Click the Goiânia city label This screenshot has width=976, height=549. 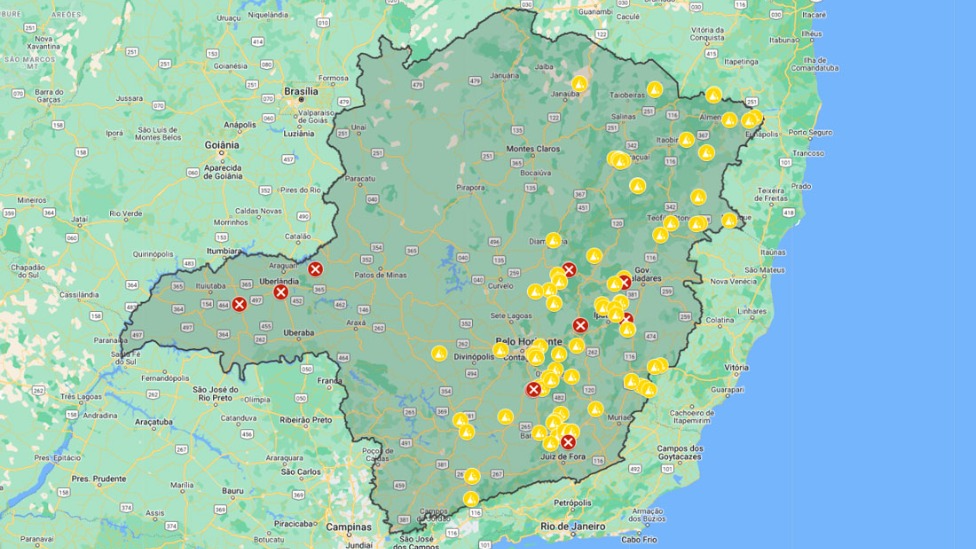tap(222, 144)
